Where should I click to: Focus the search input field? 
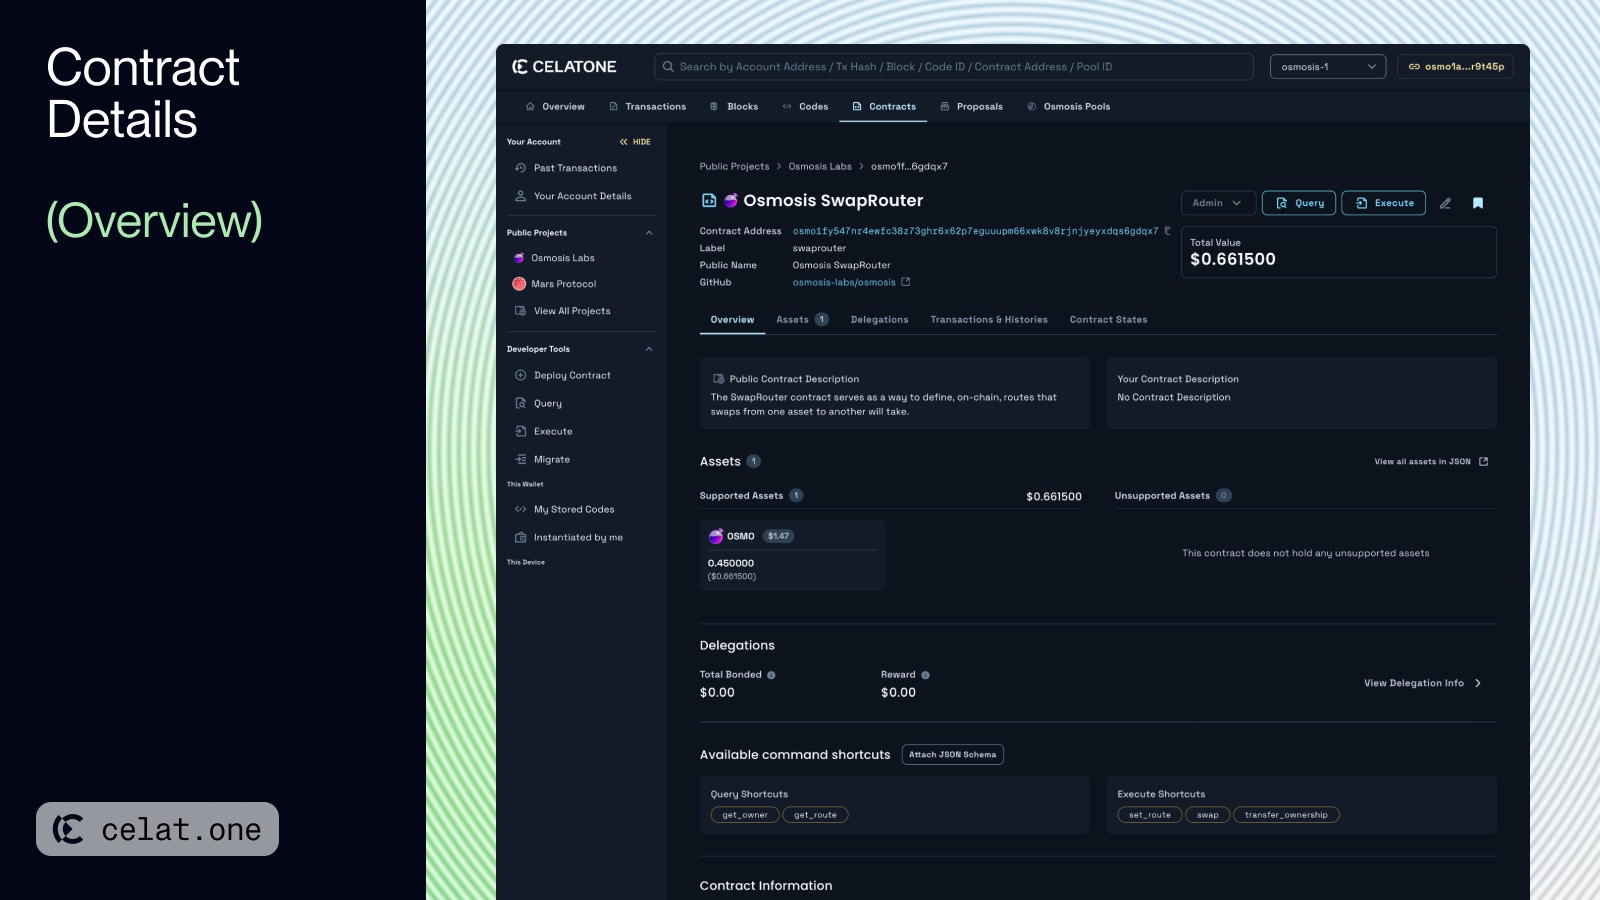point(954,67)
